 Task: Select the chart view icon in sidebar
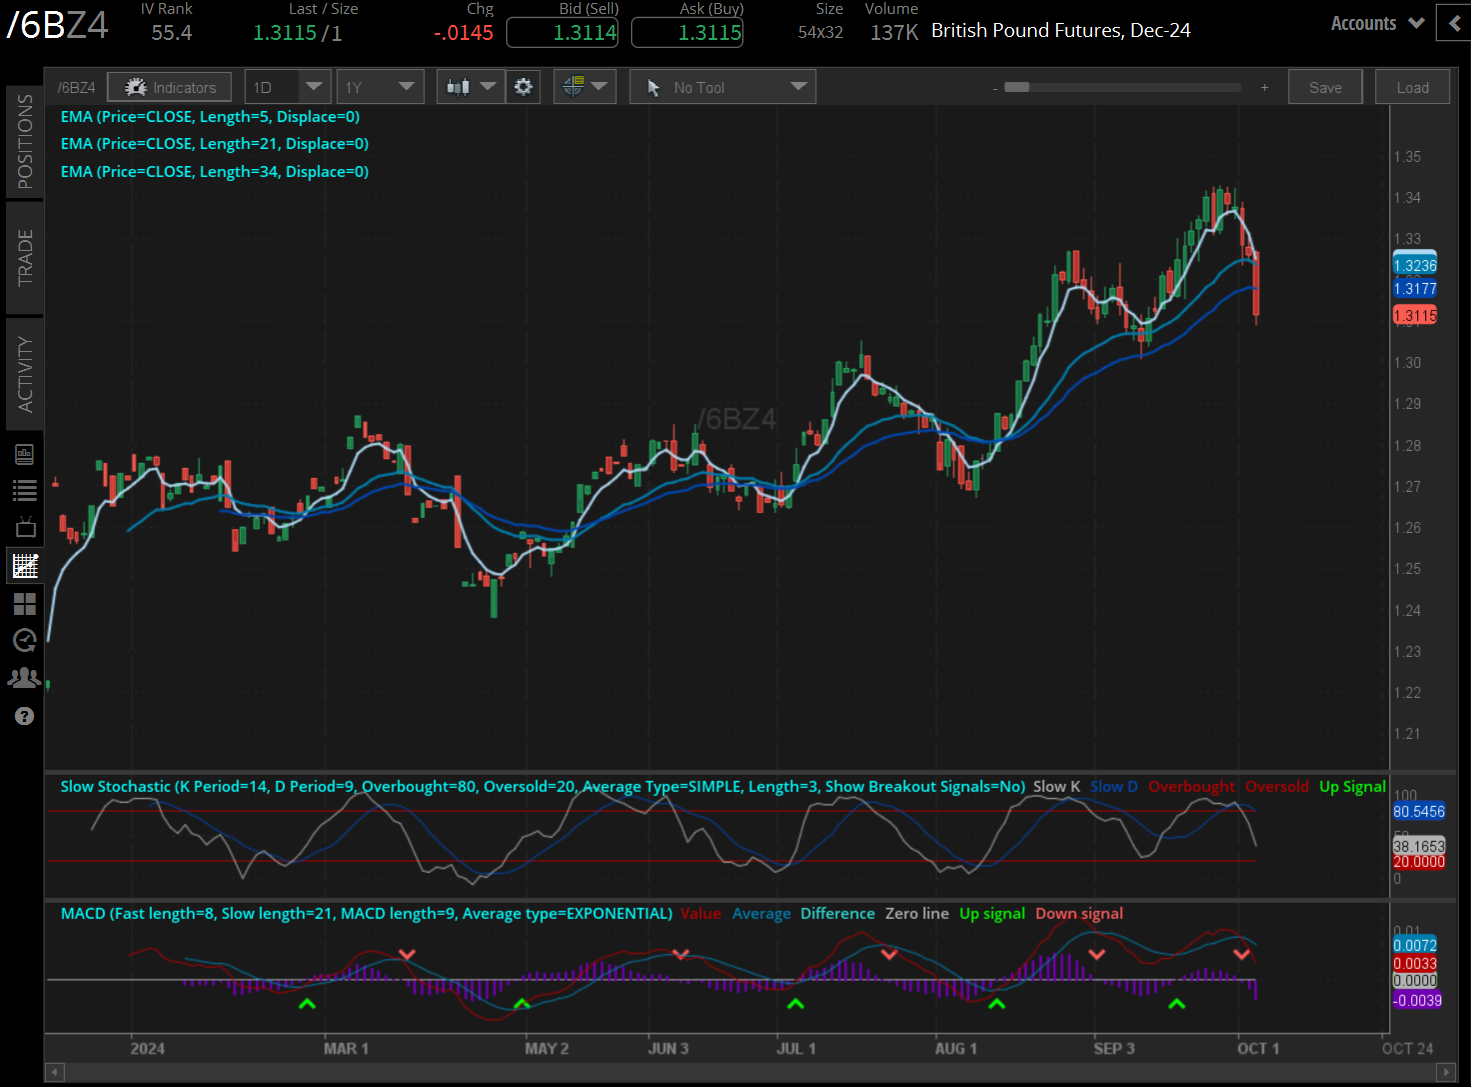[25, 565]
